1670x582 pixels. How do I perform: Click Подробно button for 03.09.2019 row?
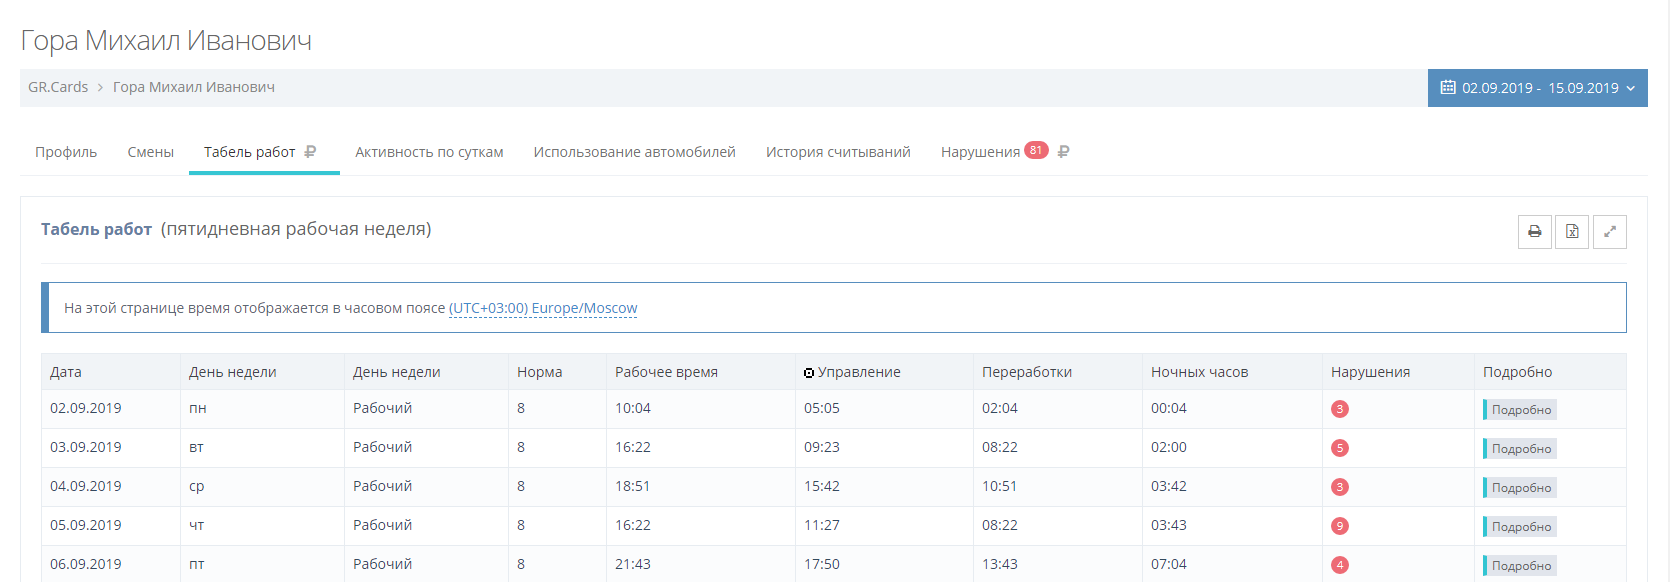click(1520, 449)
